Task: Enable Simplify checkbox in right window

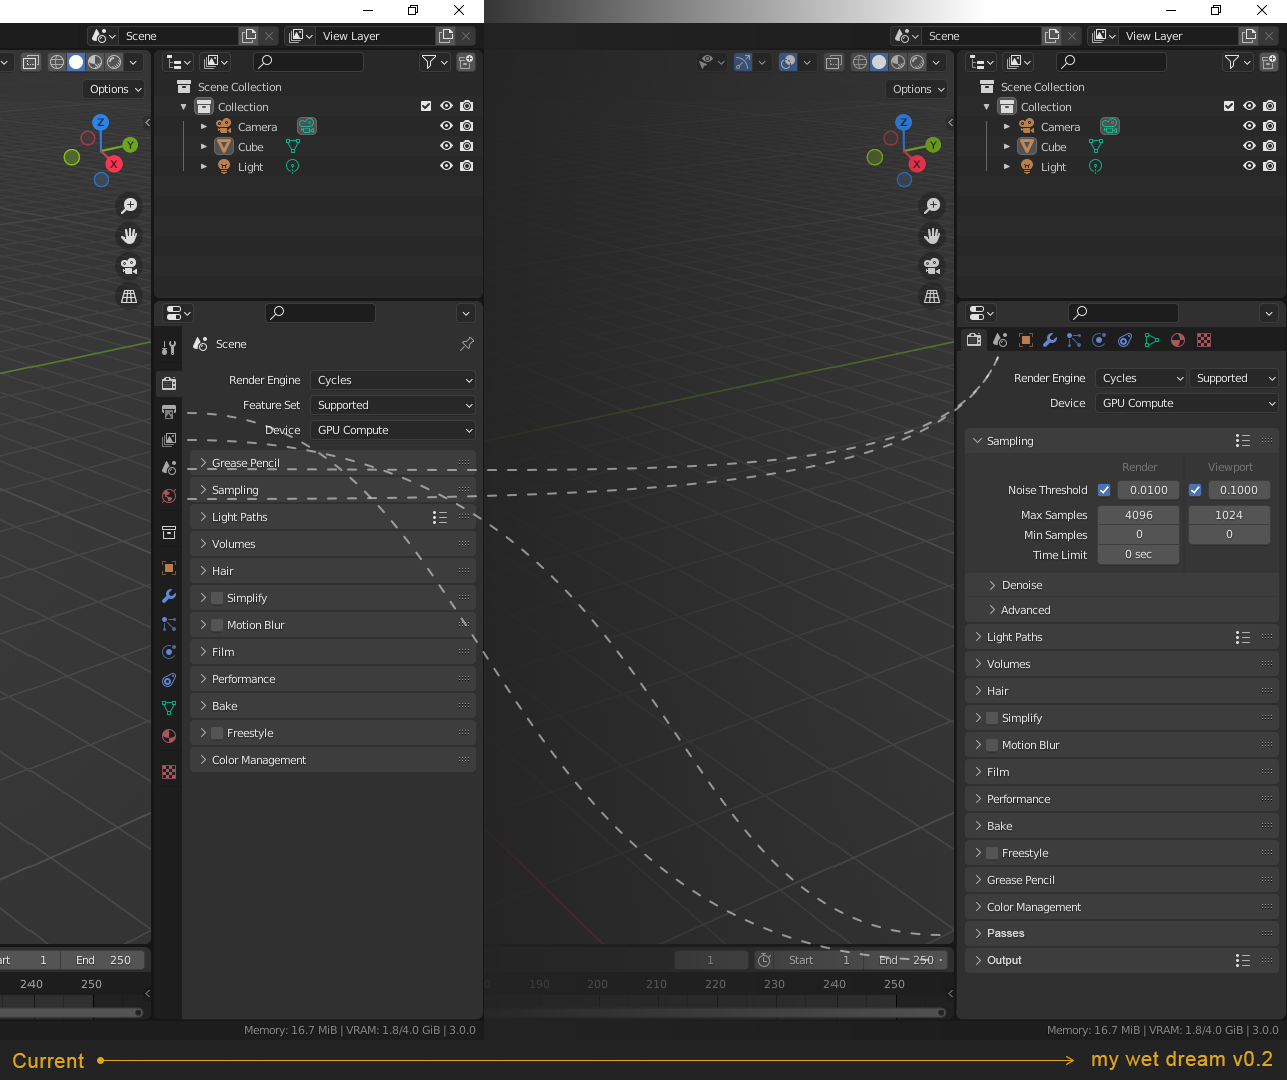Action: coord(992,718)
